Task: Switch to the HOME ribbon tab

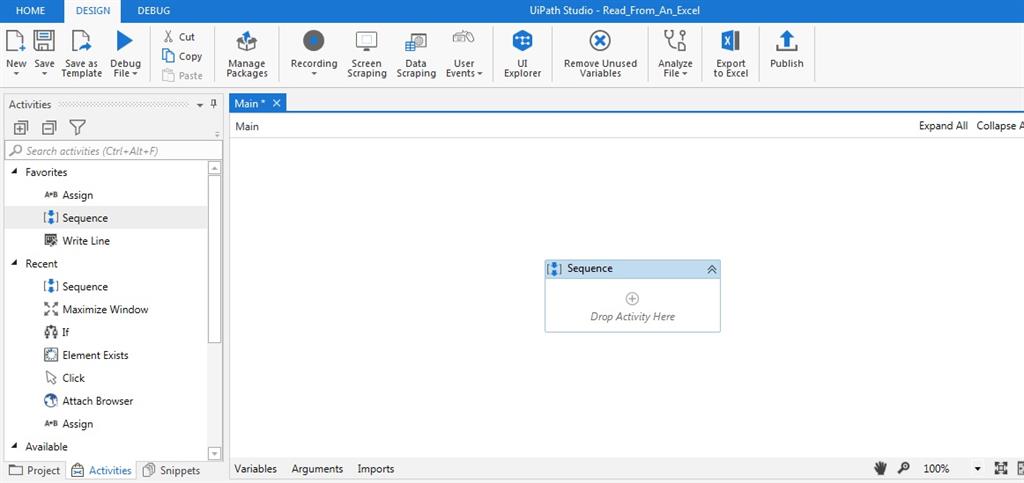Action: coord(31,10)
